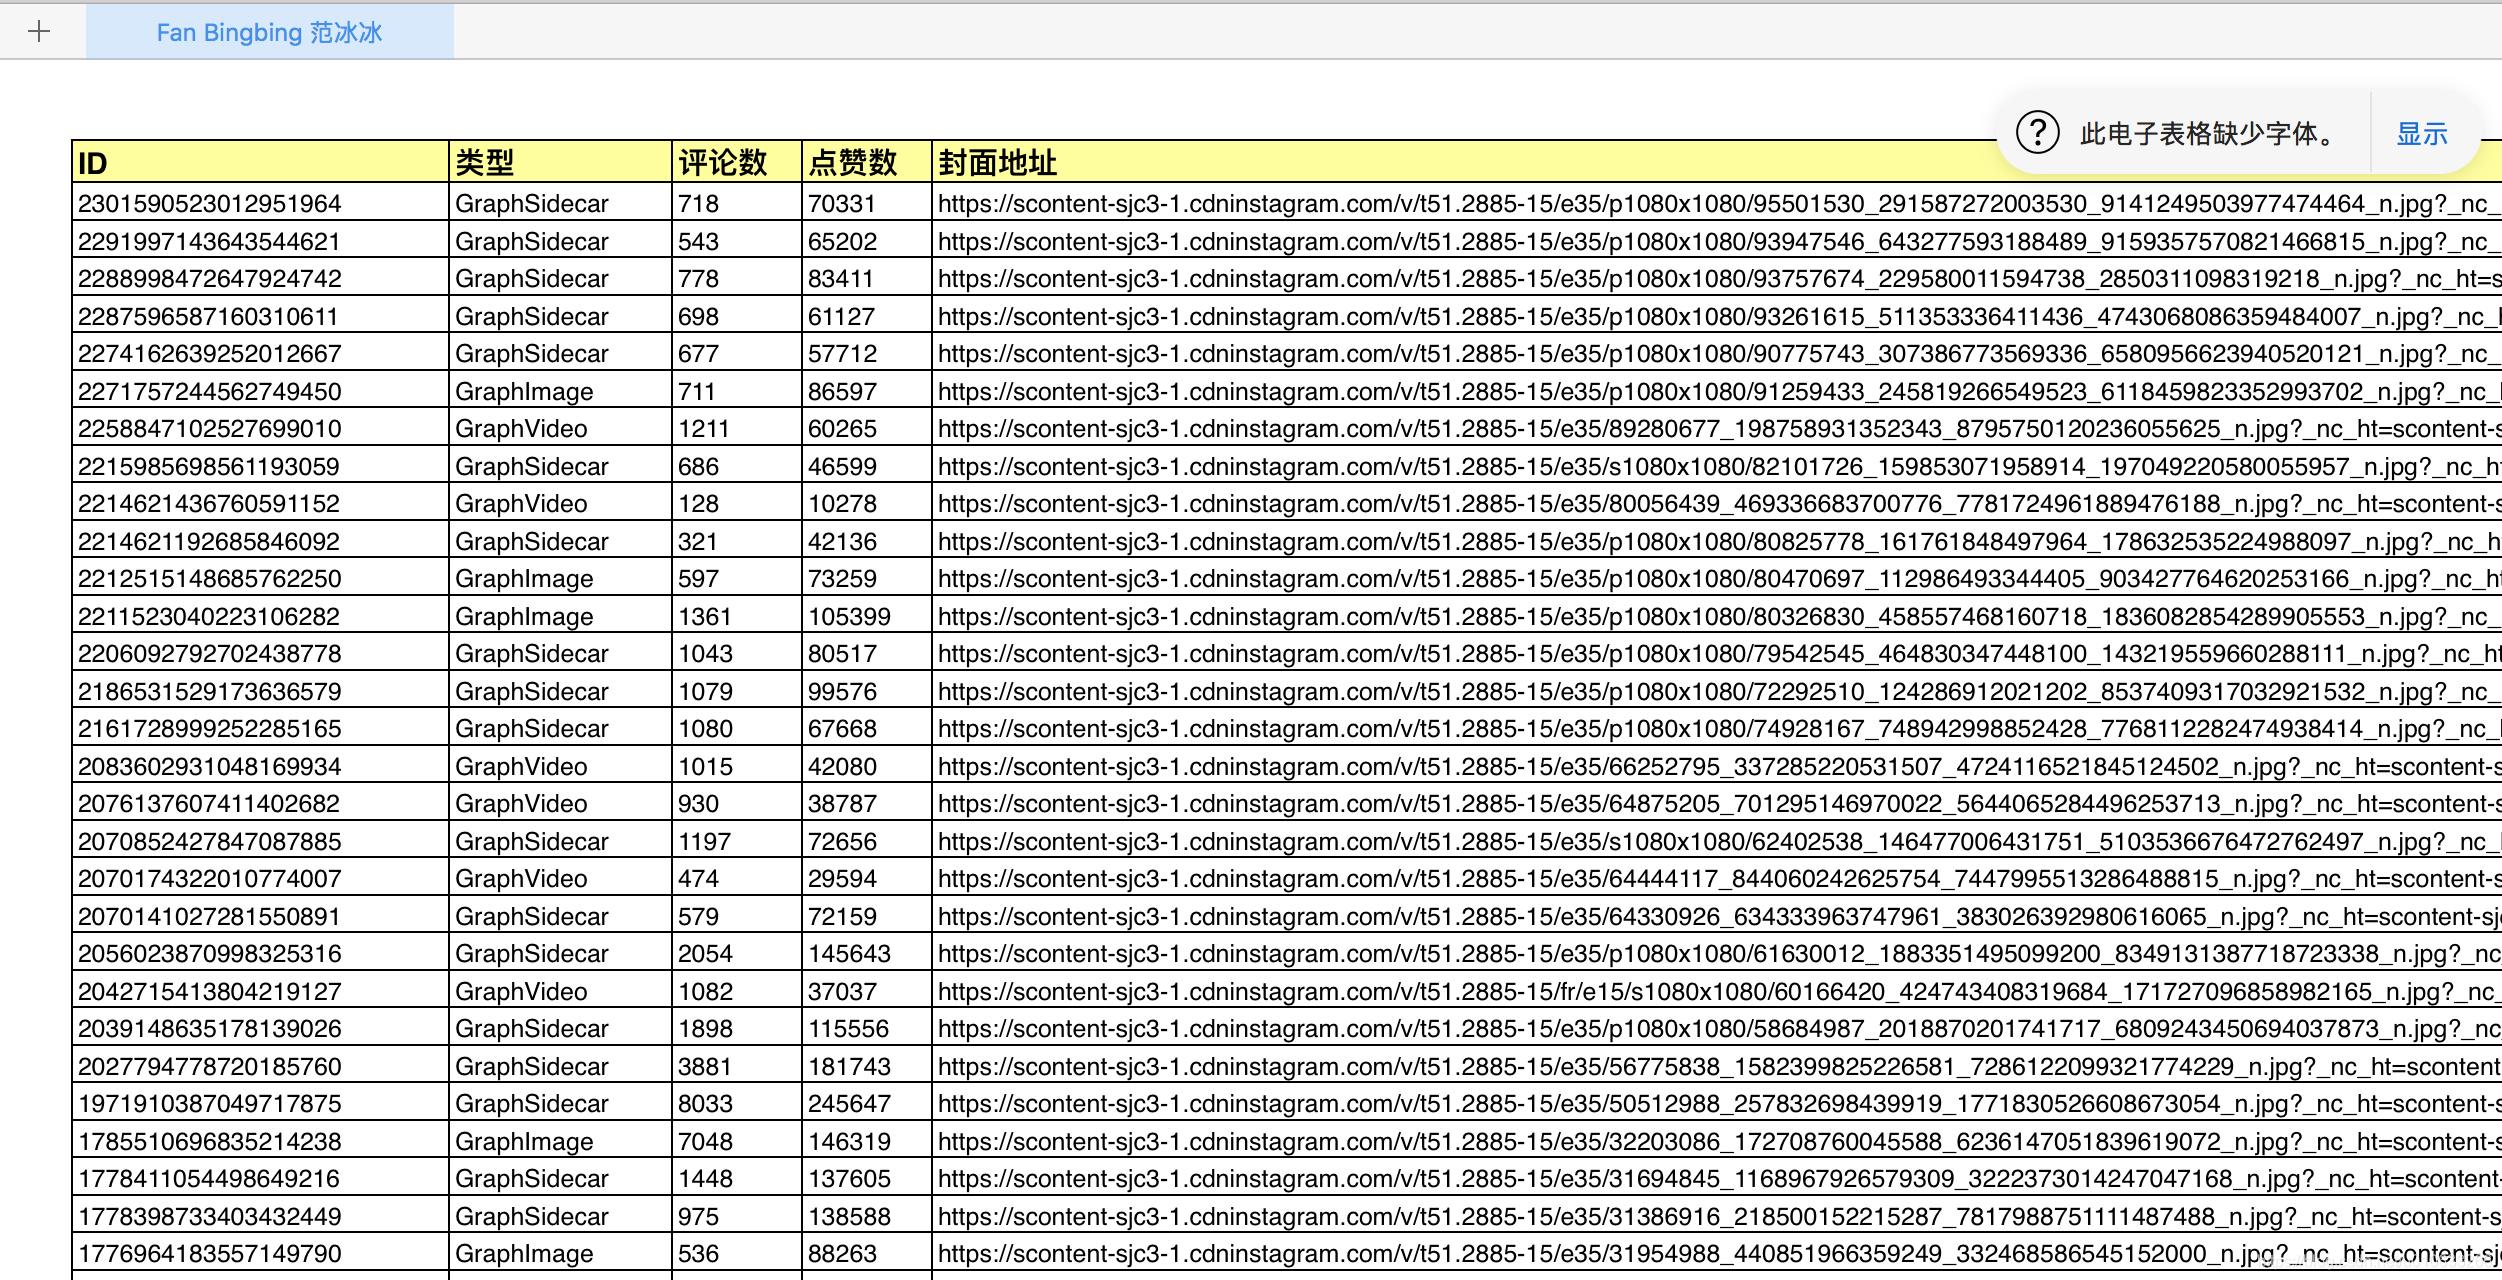The width and height of the screenshot is (2502, 1280).
Task: Select likes cell showing 105399
Action: tap(866, 617)
